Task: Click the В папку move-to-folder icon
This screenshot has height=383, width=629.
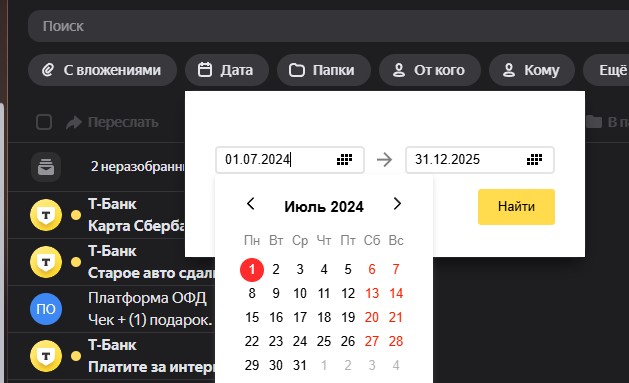Action: pyautogui.click(x=594, y=122)
